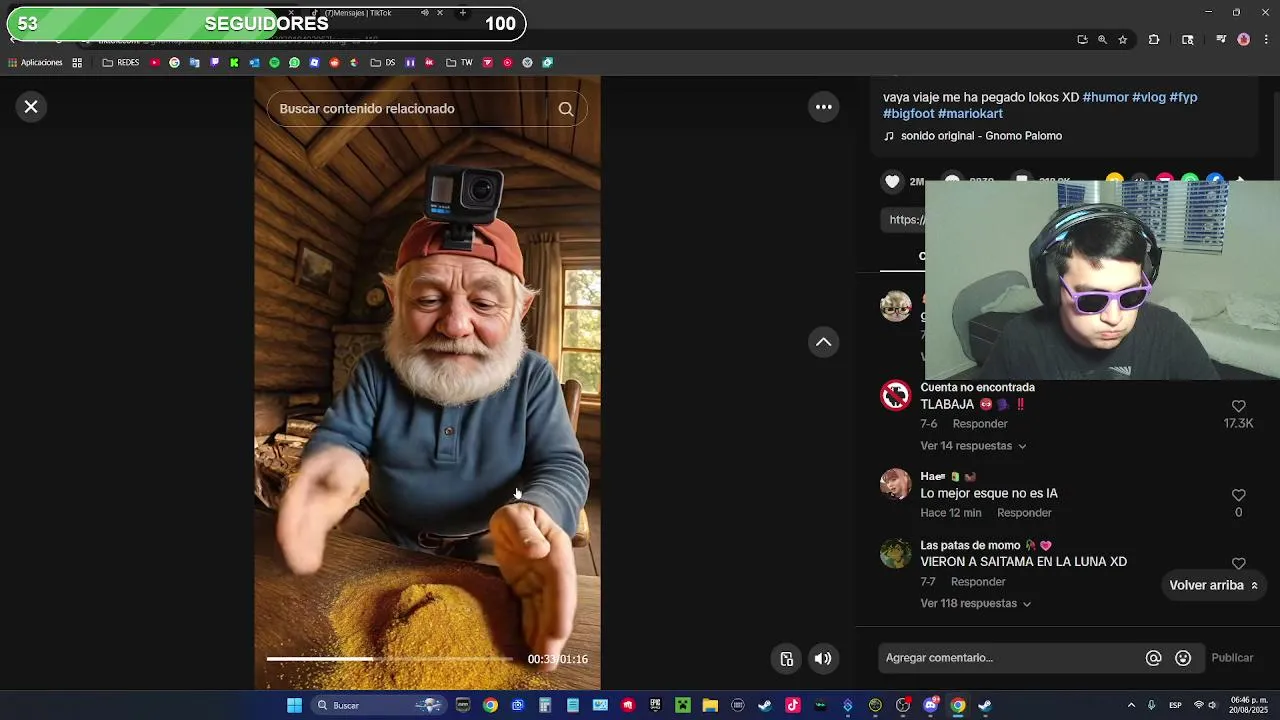Like the 'Lo mejor esque no es IA' comment

1238,495
